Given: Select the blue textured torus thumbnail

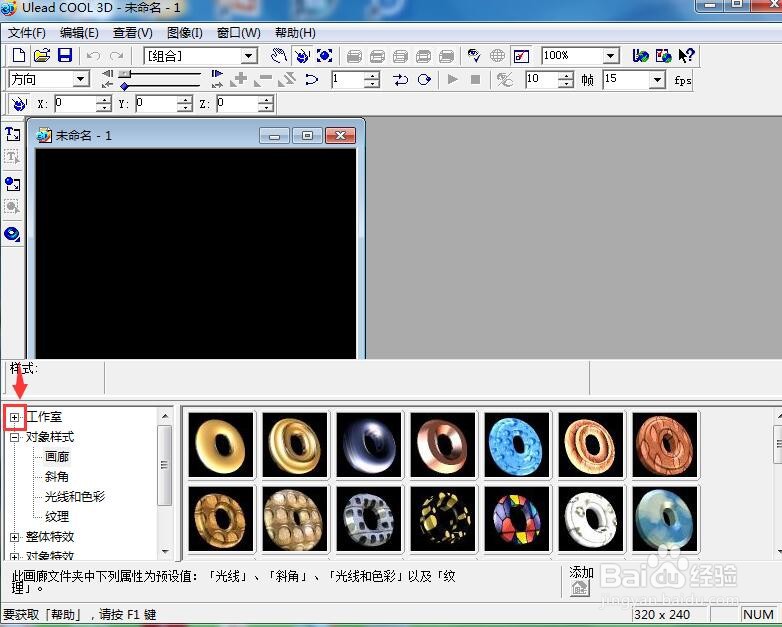Looking at the screenshot, I should pos(516,445).
